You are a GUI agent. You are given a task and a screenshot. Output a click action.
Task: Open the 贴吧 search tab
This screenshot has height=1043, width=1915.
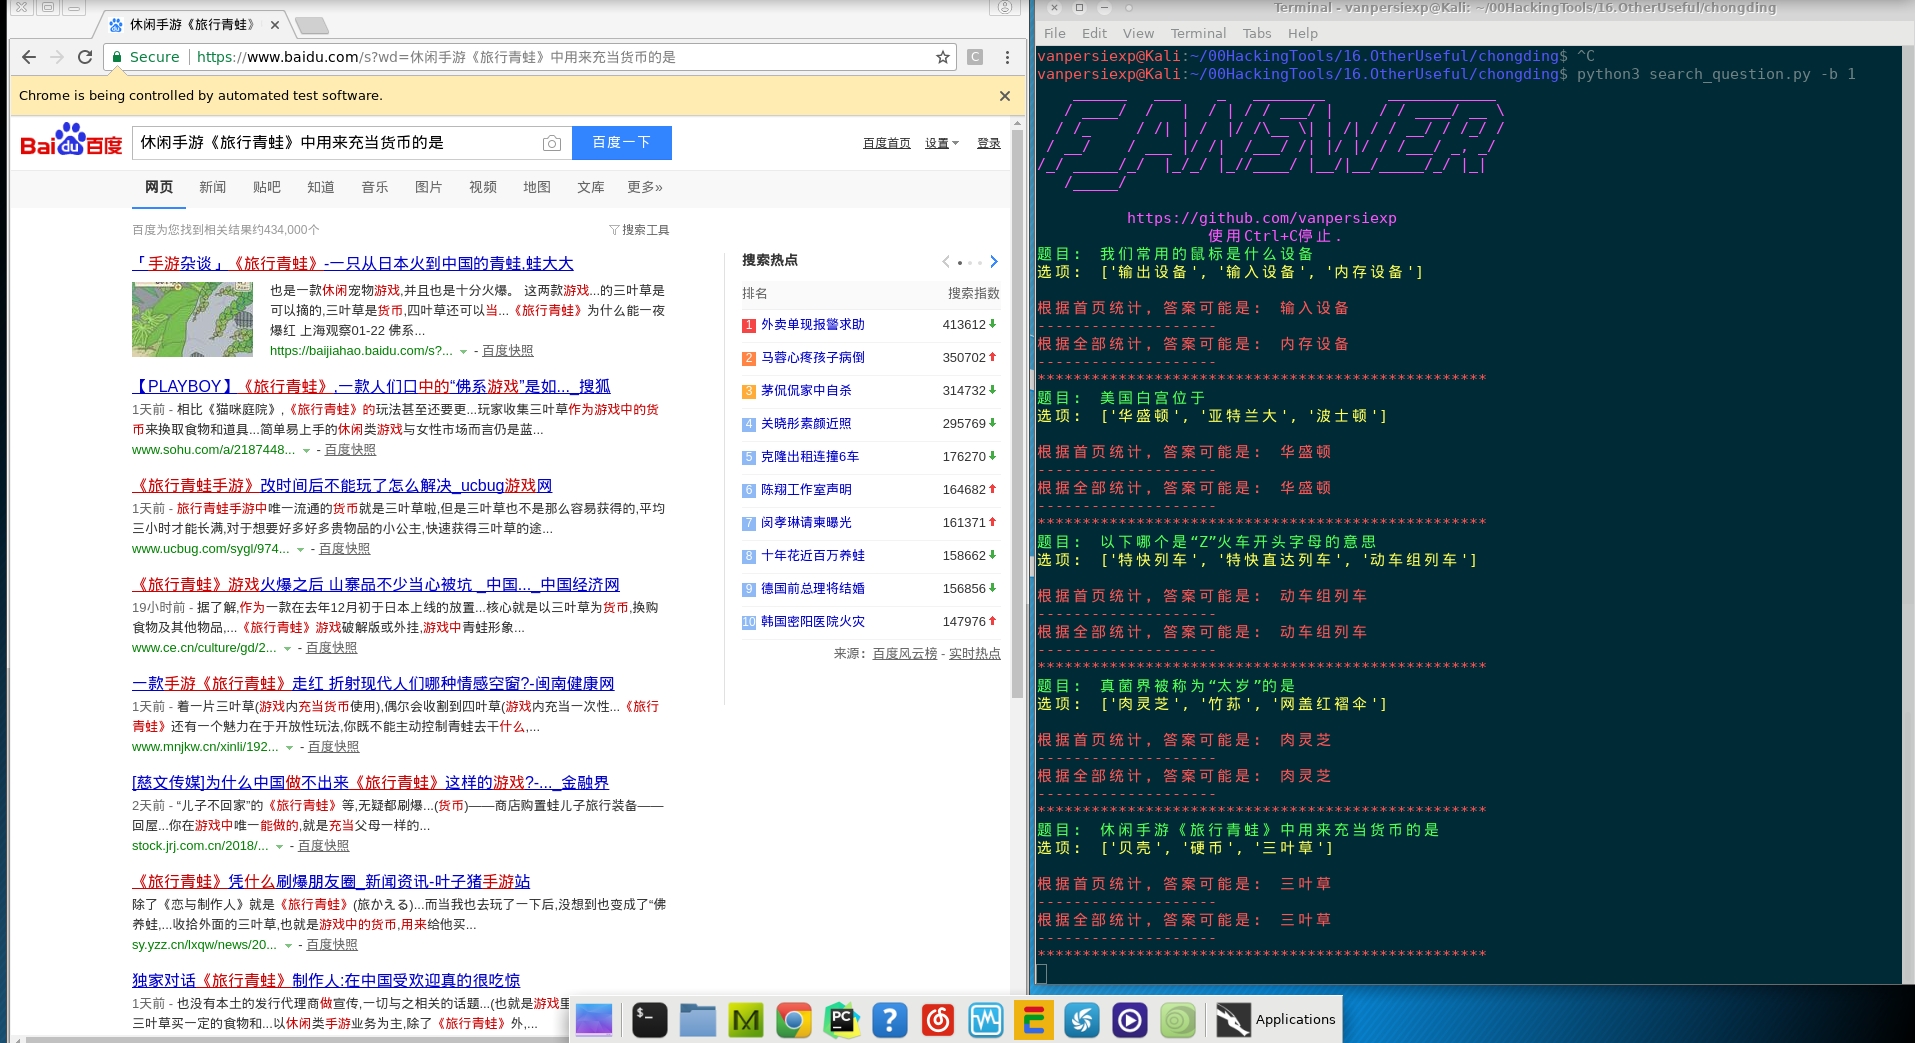[x=266, y=187]
